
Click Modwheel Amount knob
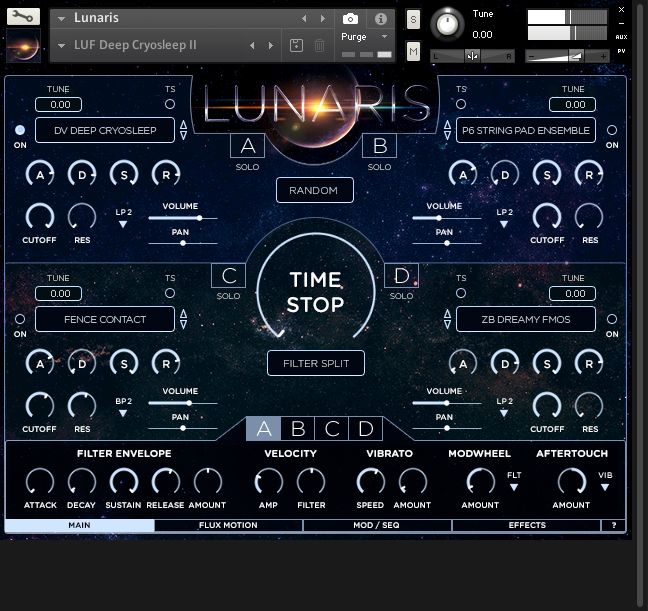click(x=481, y=482)
